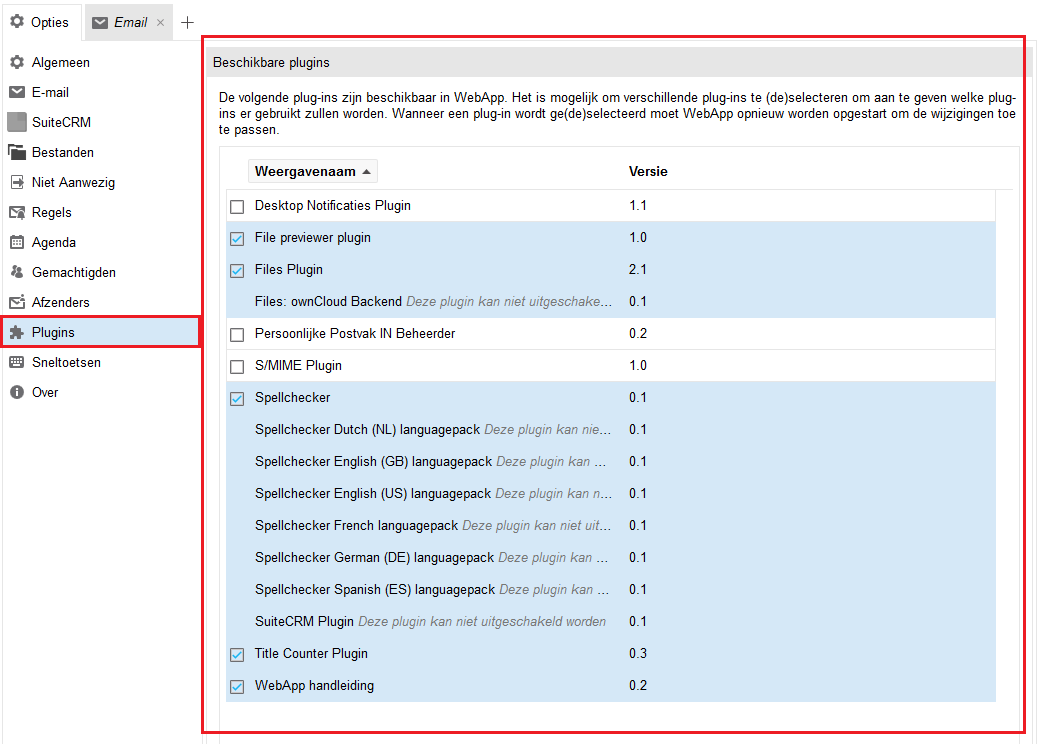The width and height of the screenshot is (1039, 744).
Task: Enable Desktop Notificaties Plugin checkbox
Action: pyautogui.click(x=237, y=207)
